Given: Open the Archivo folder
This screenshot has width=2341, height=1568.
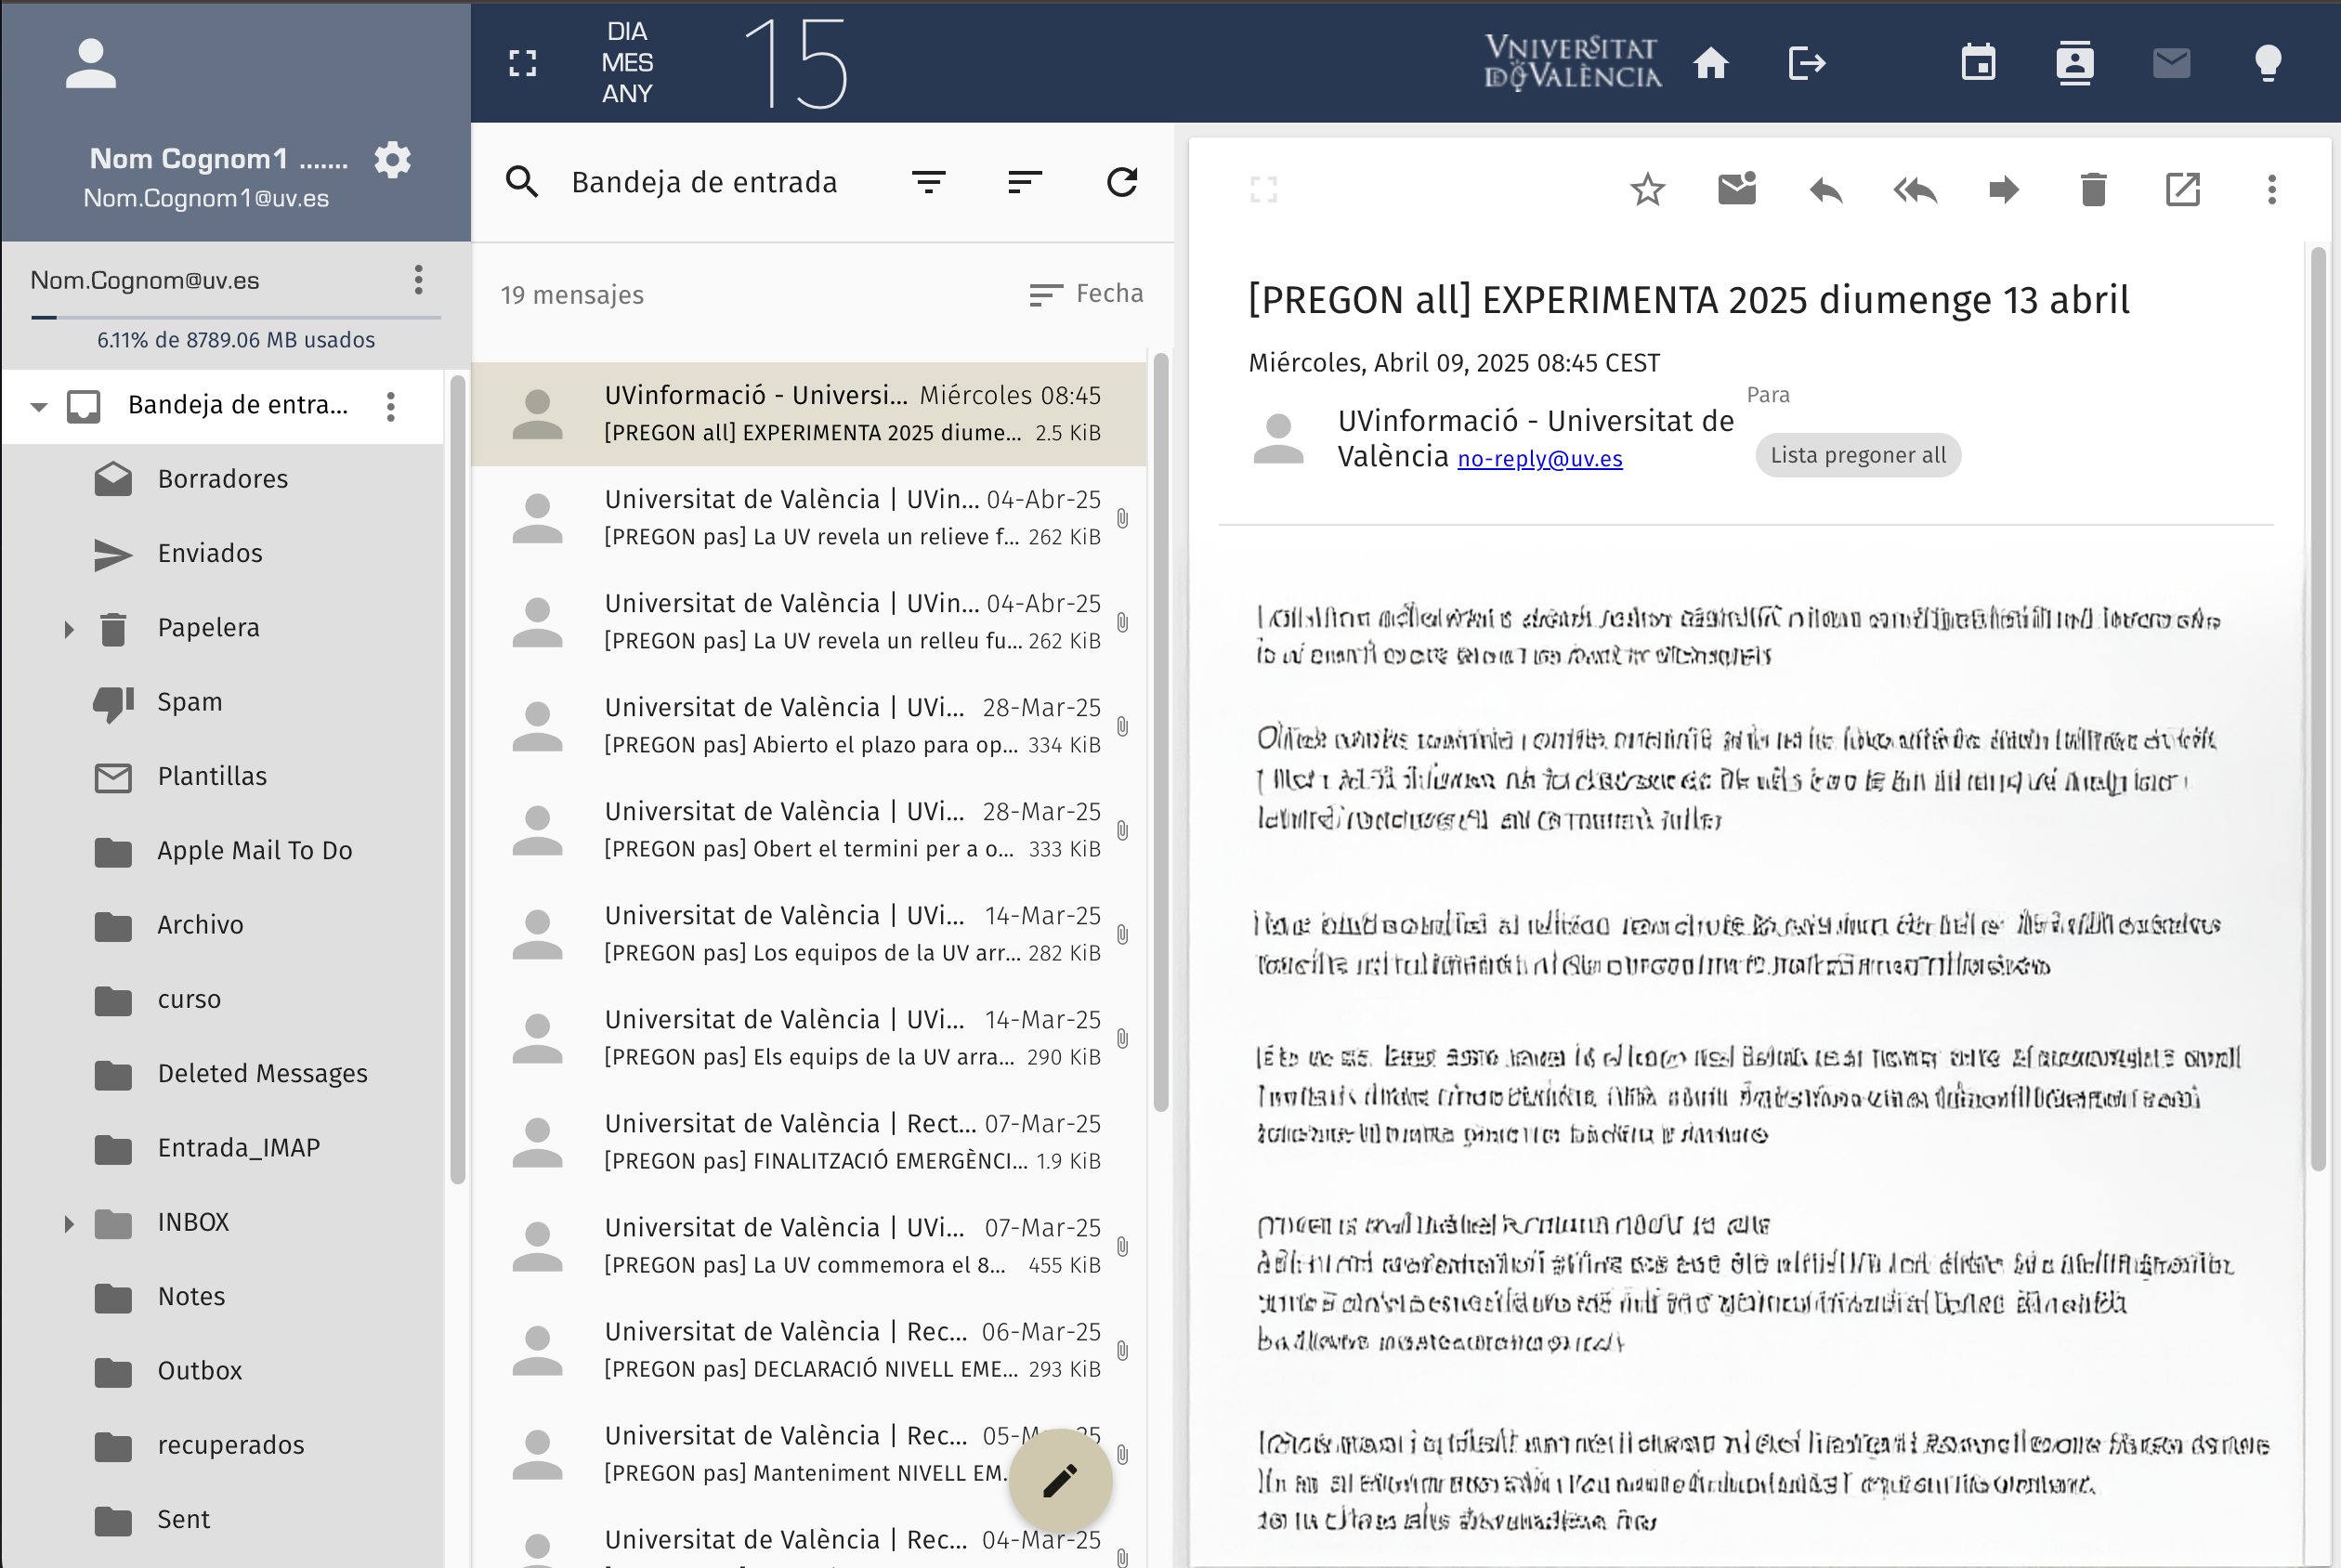Looking at the screenshot, I should [x=222, y=925].
